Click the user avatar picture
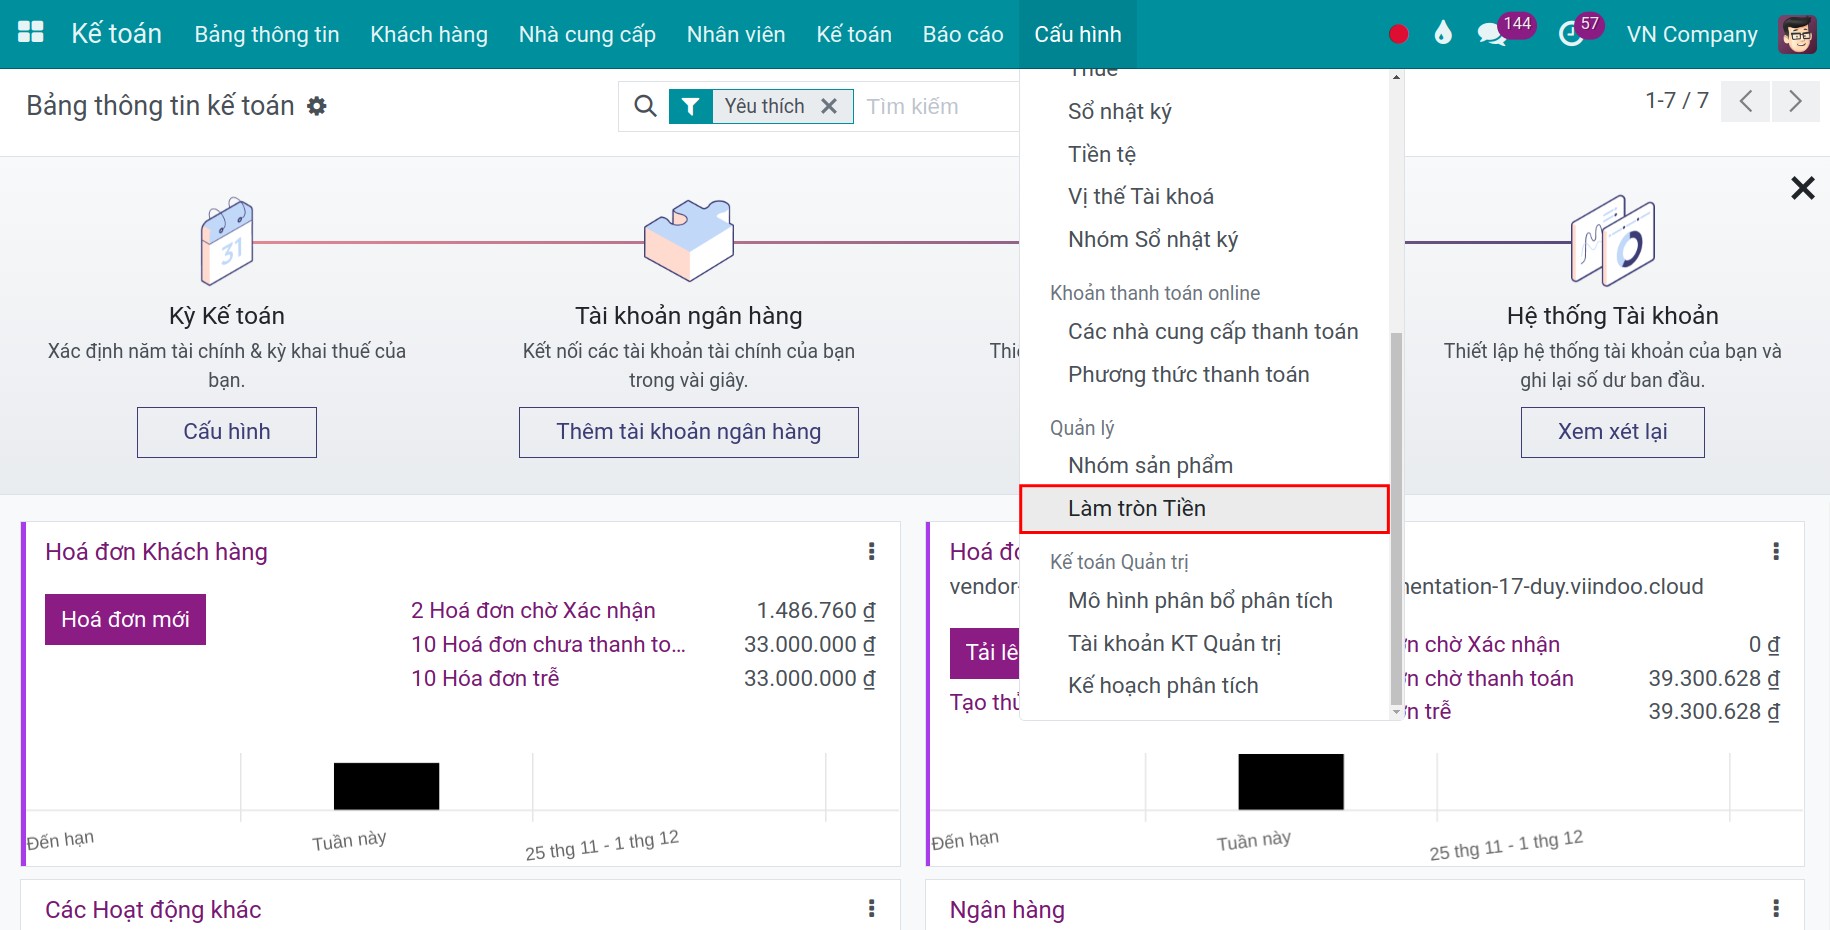Image resolution: width=1830 pixels, height=930 pixels. [1797, 34]
